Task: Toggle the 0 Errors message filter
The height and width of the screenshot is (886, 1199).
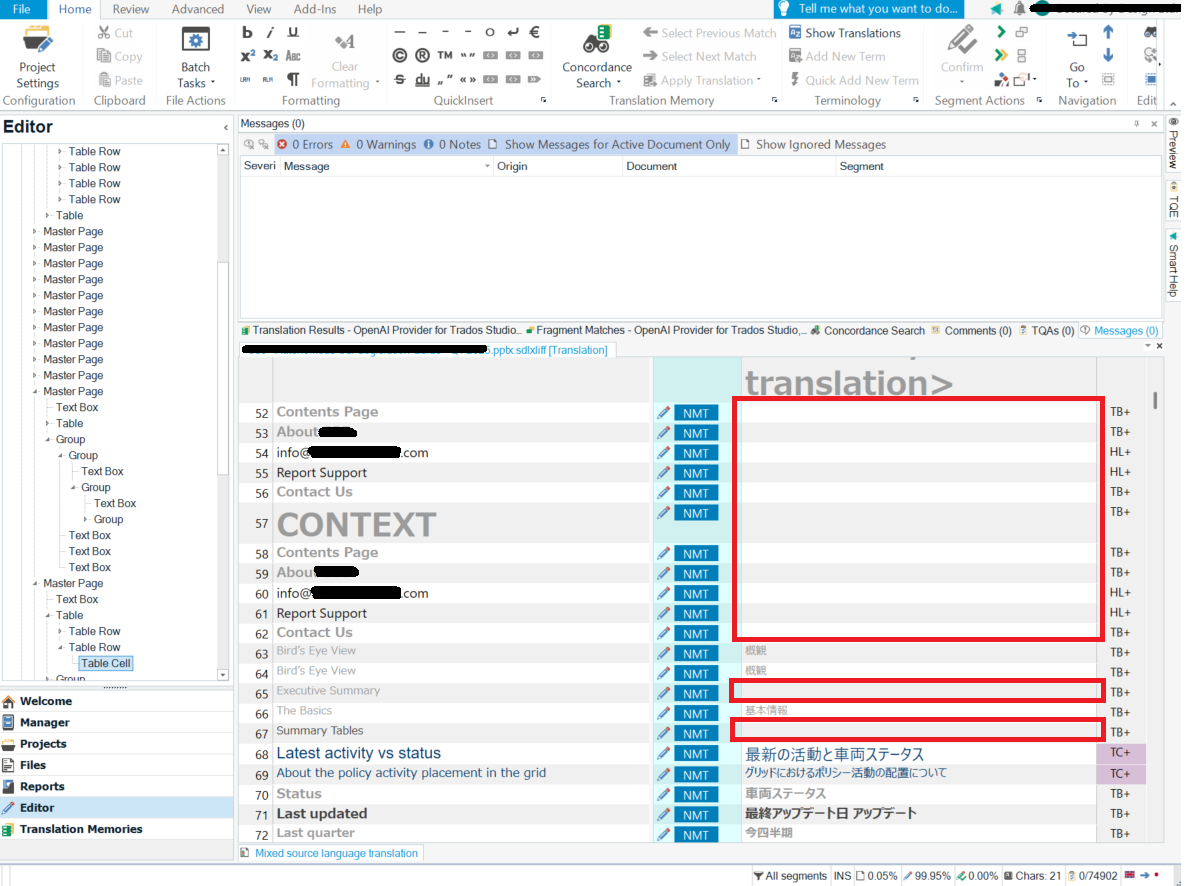Action: [305, 144]
